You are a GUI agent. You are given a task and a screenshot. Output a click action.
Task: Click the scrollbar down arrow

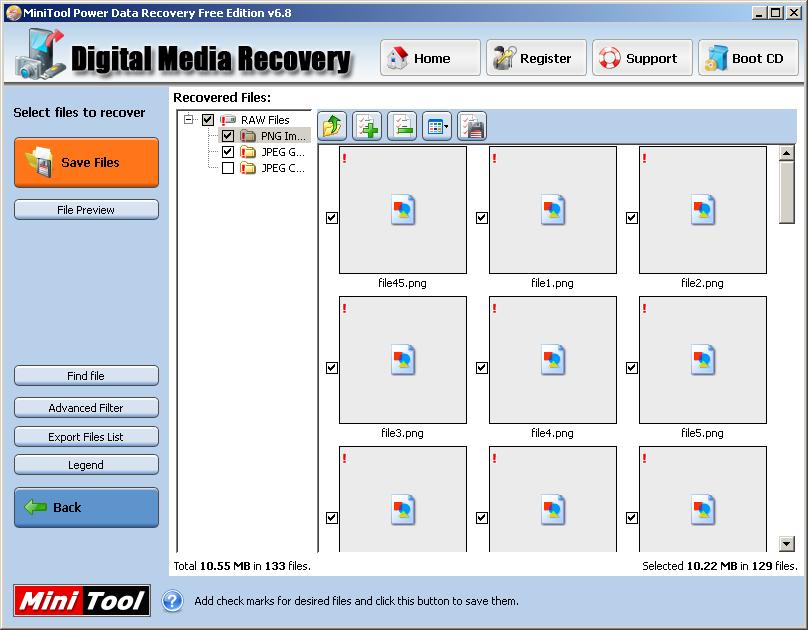[x=786, y=543]
